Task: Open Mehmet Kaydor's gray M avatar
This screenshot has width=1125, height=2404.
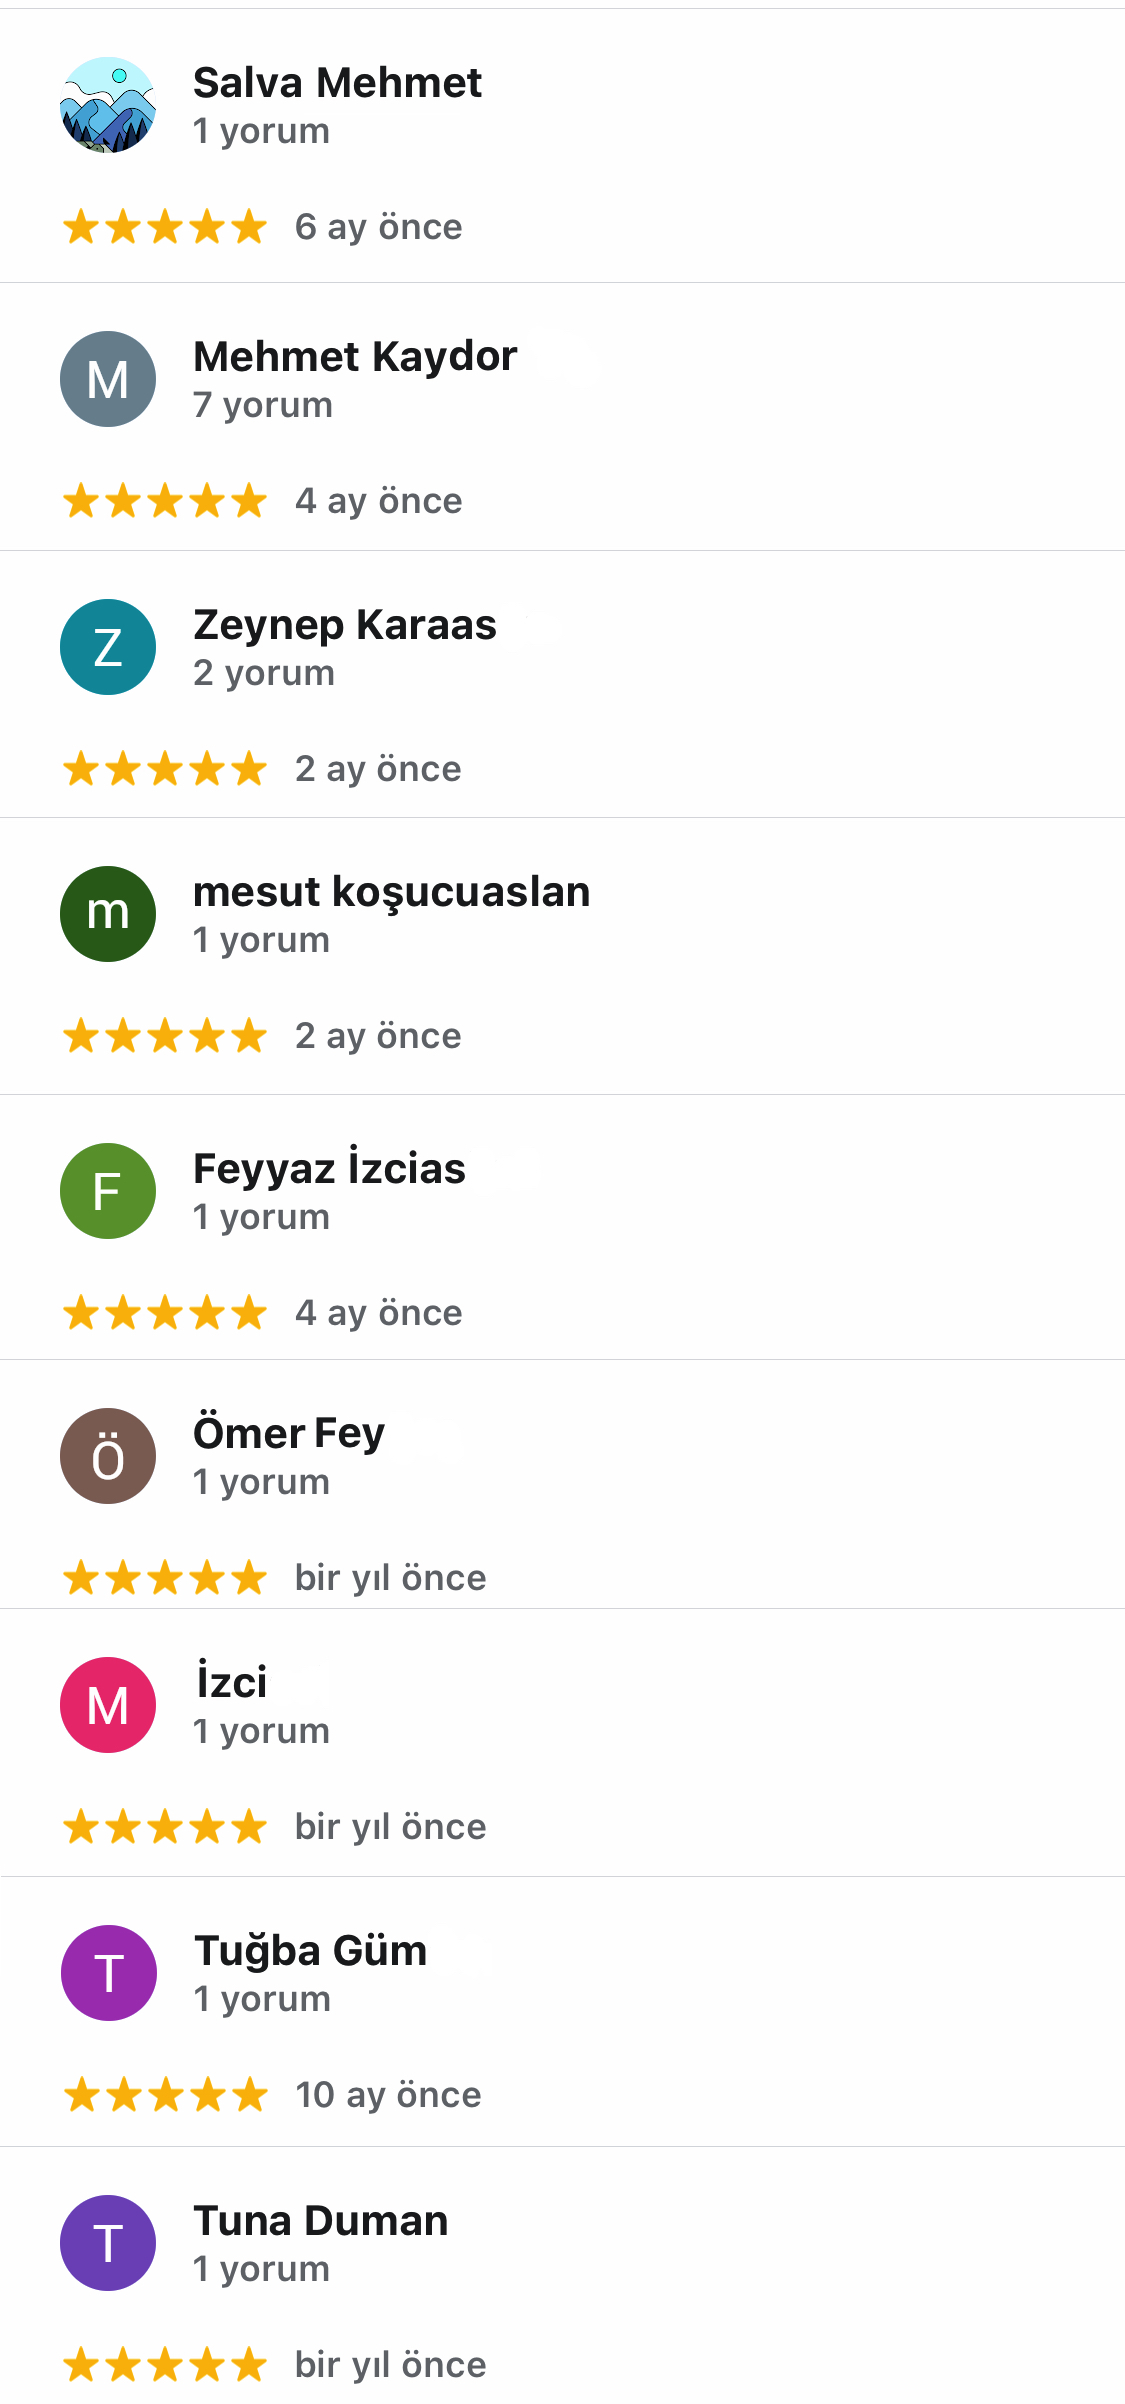Action: click(x=108, y=379)
